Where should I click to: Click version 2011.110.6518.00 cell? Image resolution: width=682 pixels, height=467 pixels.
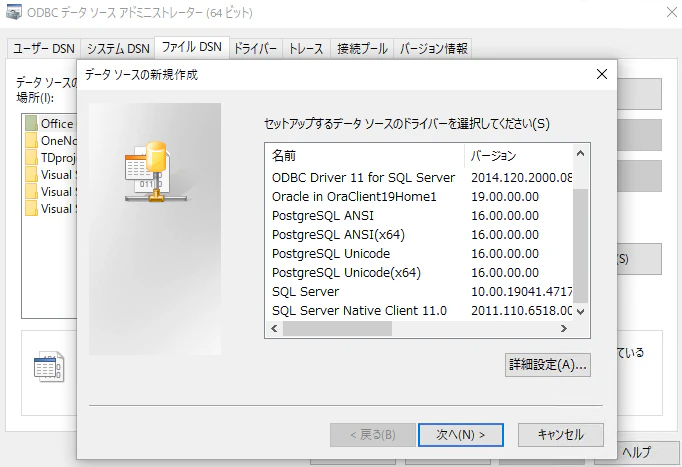tap(522, 310)
